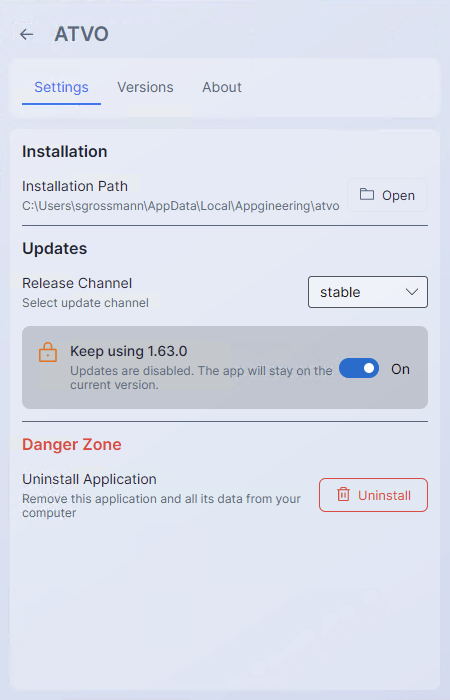Go back using the left arrow icon

tap(27, 34)
